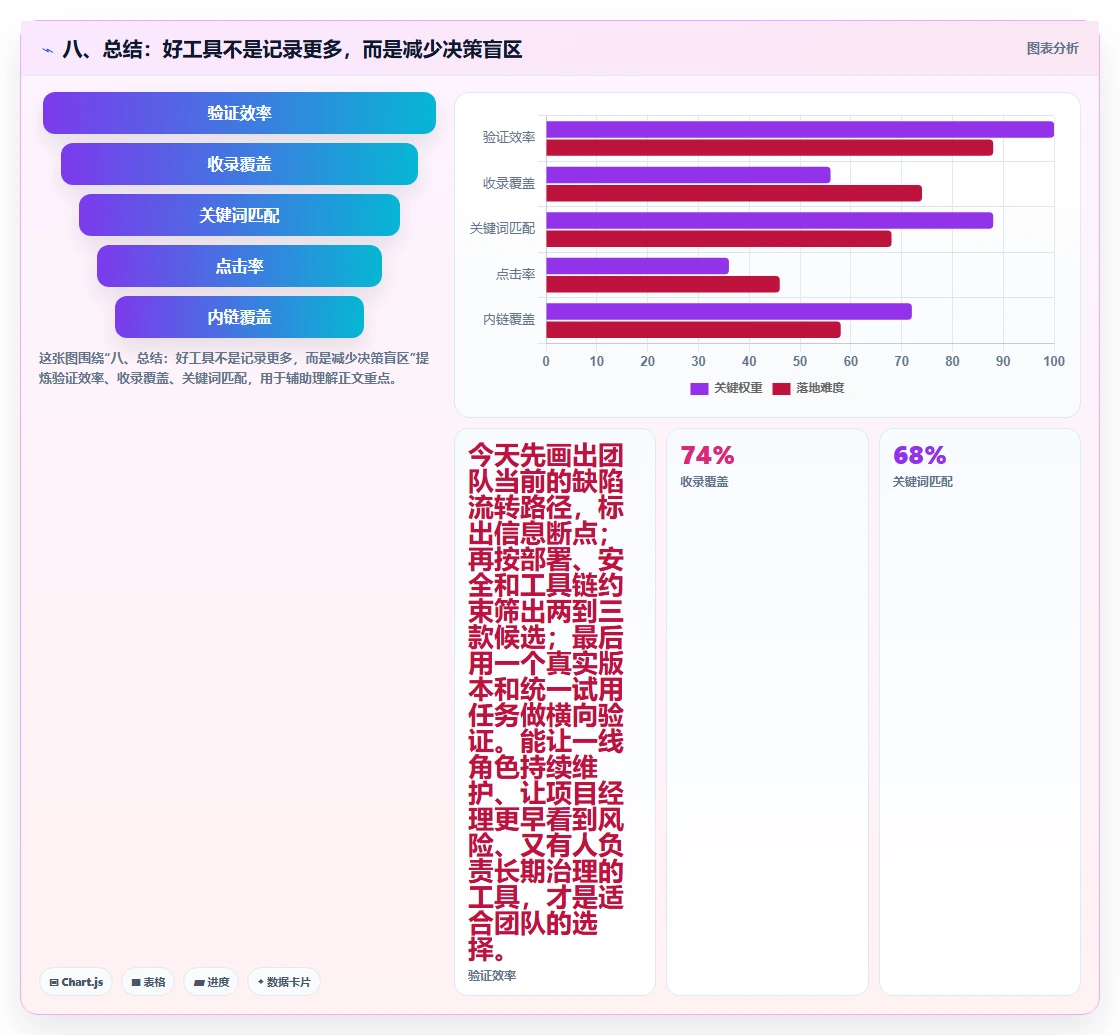
Task: Click the 100 tick on the x-axis
Action: tap(1054, 361)
